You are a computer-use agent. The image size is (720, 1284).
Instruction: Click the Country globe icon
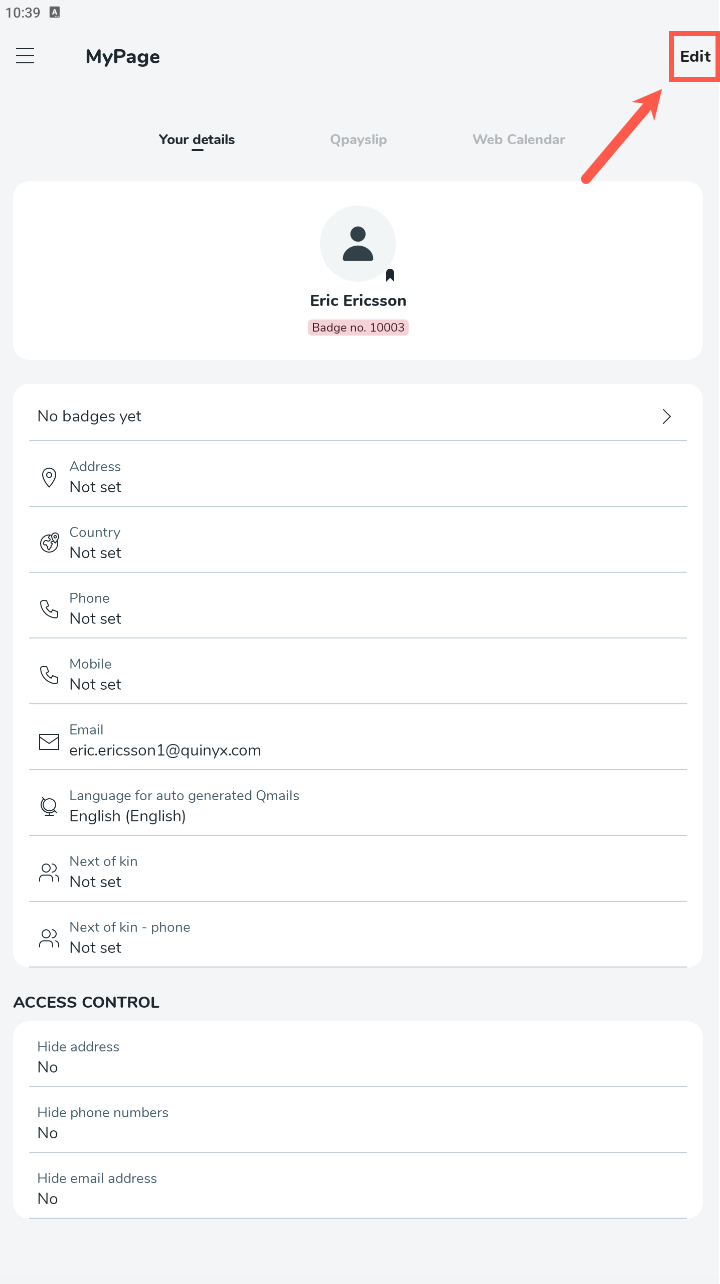(x=49, y=543)
